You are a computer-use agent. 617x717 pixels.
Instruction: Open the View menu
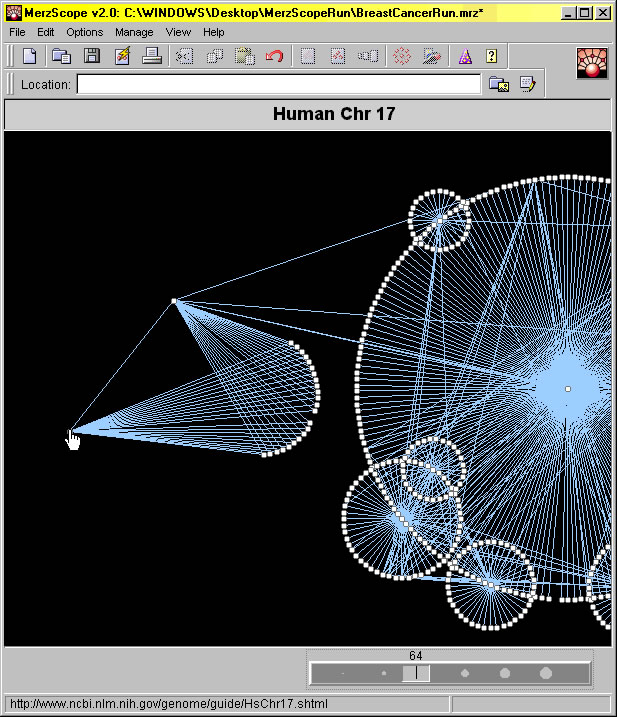(x=178, y=32)
